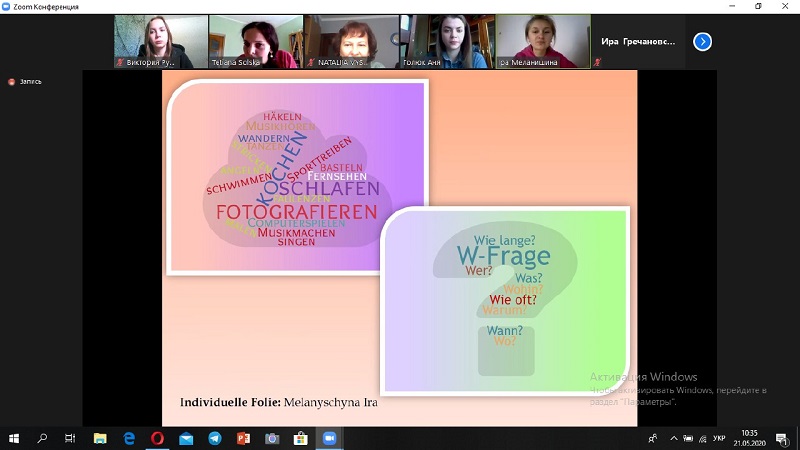Switch keyboard language from УКР
This screenshot has height=450, width=800.
click(x=719, y=438)
